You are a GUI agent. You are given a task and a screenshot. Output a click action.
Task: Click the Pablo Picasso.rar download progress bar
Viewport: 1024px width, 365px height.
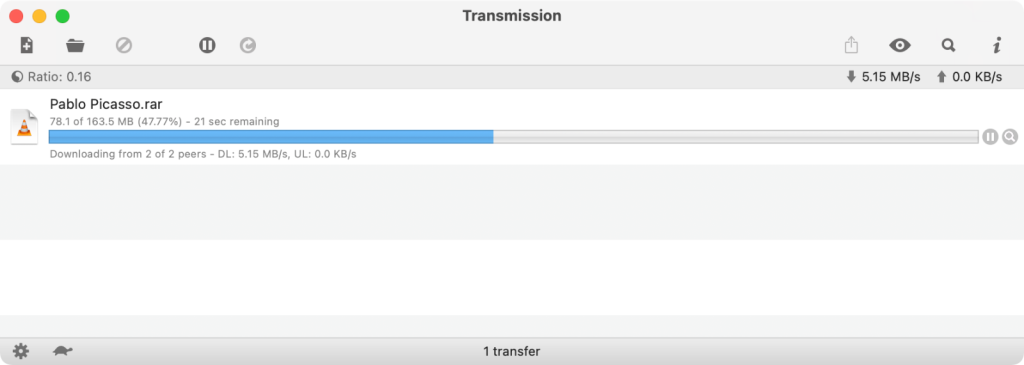[x=513, y=136]
